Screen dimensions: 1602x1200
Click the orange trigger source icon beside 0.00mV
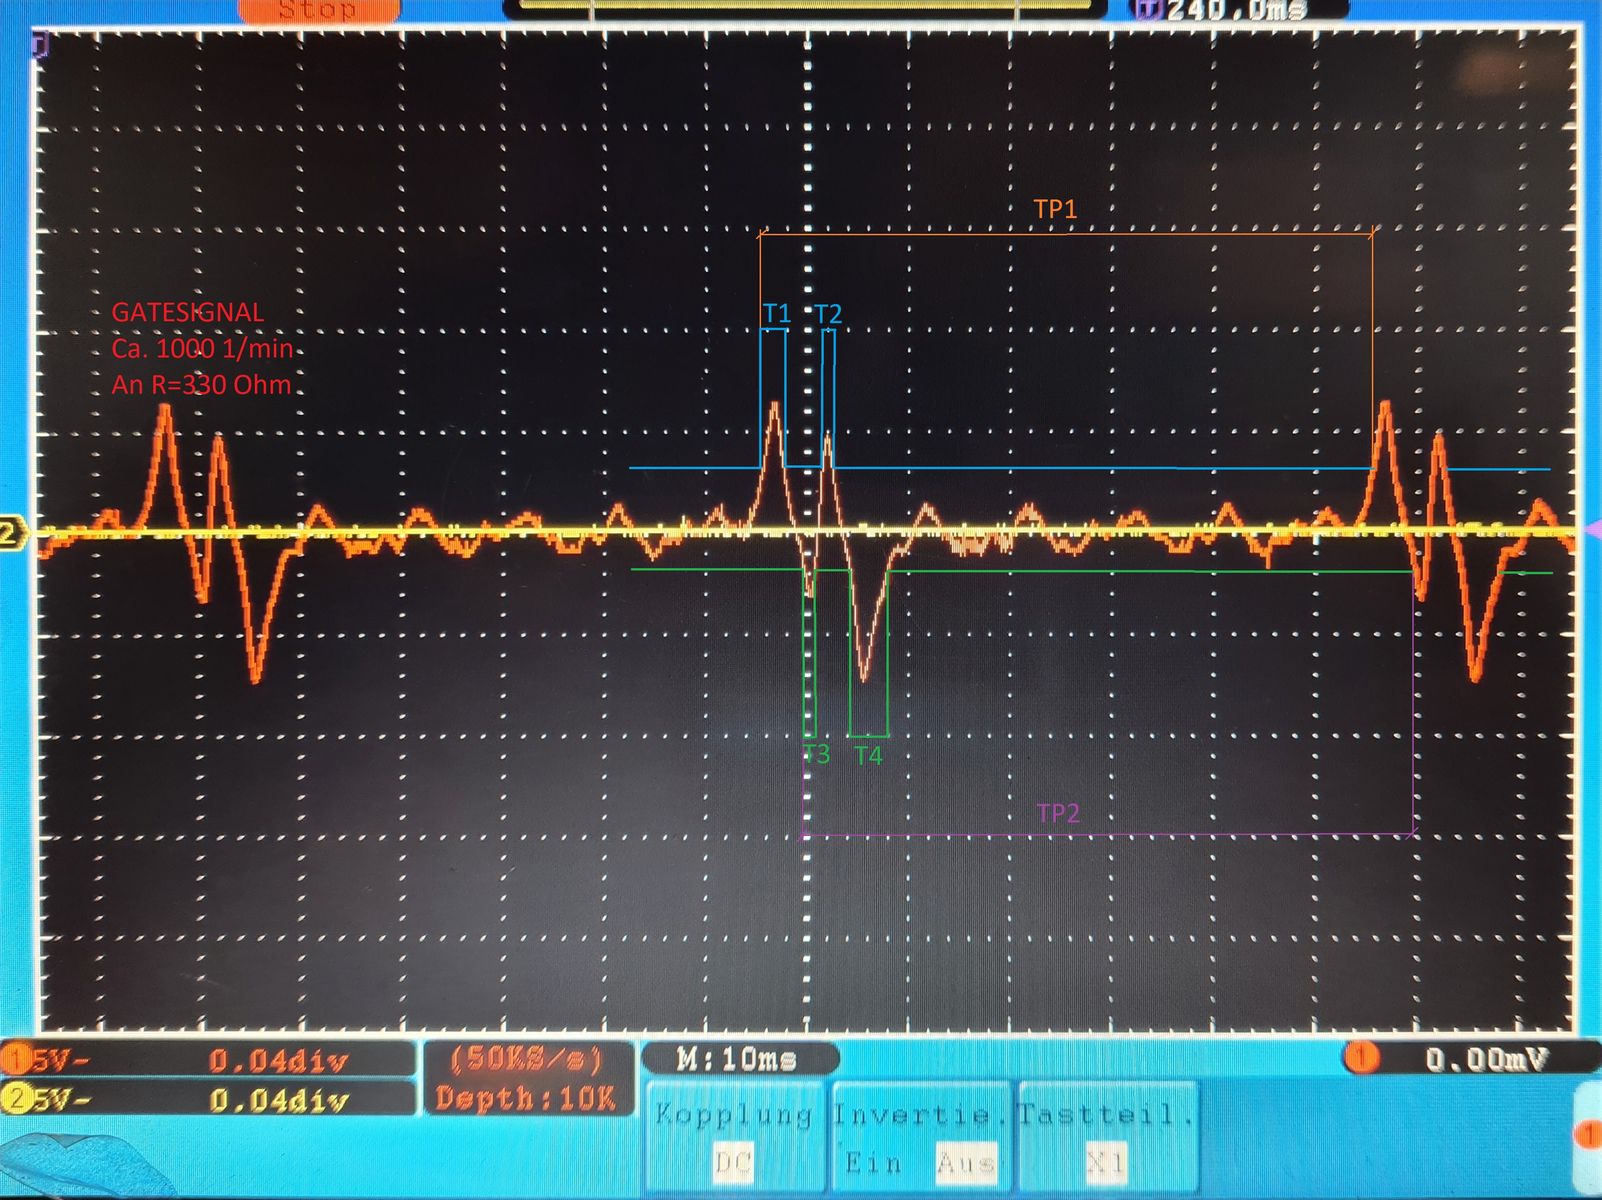[x=1360, y=1057]
